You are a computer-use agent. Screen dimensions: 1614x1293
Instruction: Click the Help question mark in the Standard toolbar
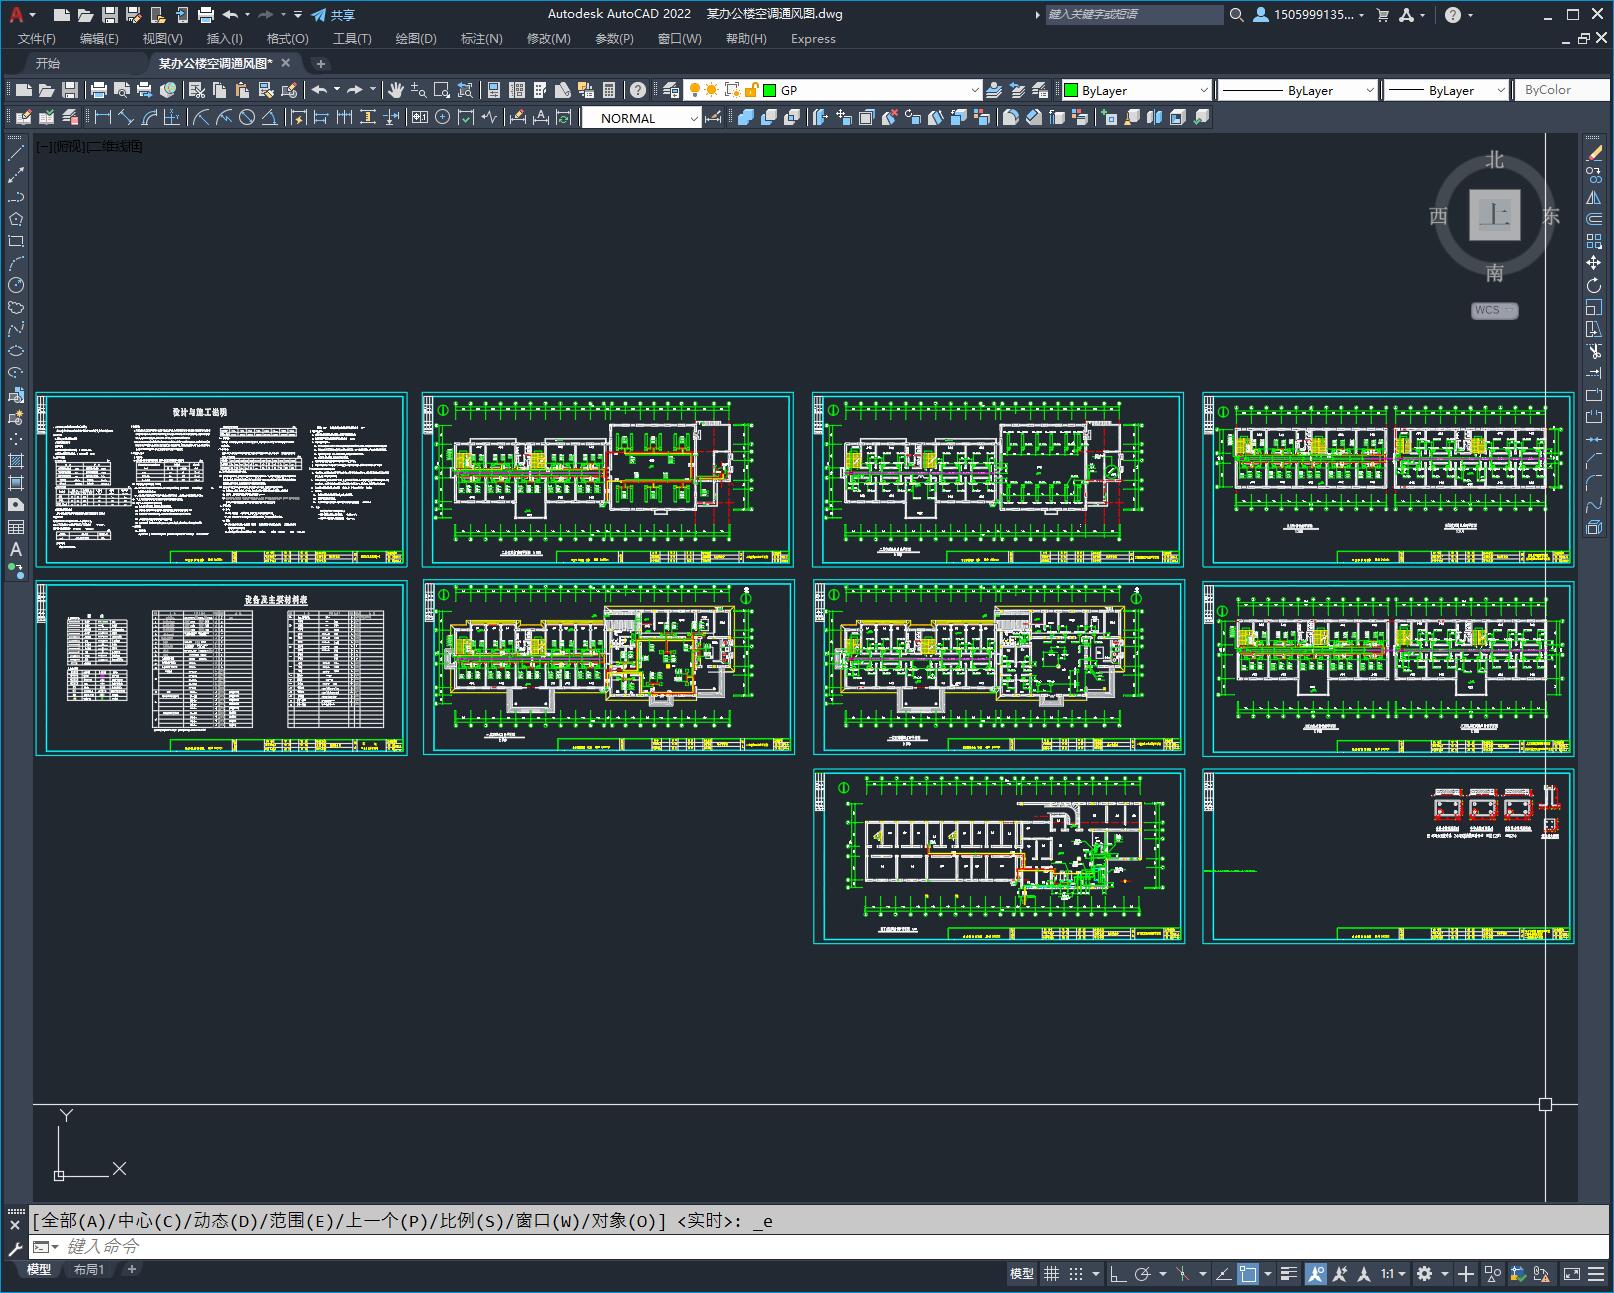638,90
